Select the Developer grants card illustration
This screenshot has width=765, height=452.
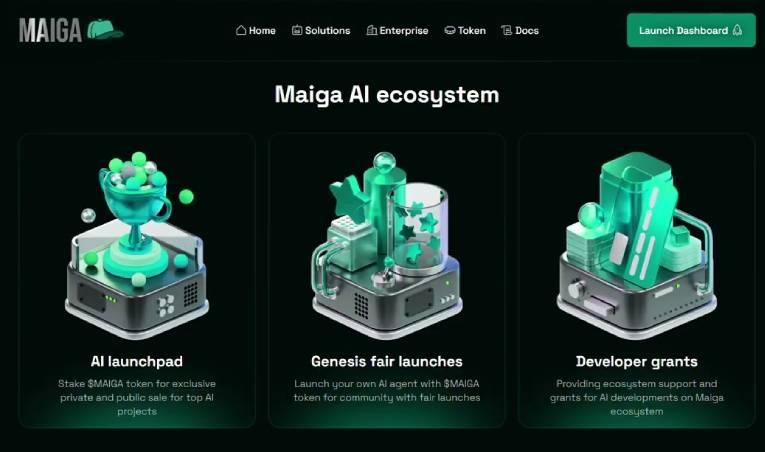[x=636, y=246]
